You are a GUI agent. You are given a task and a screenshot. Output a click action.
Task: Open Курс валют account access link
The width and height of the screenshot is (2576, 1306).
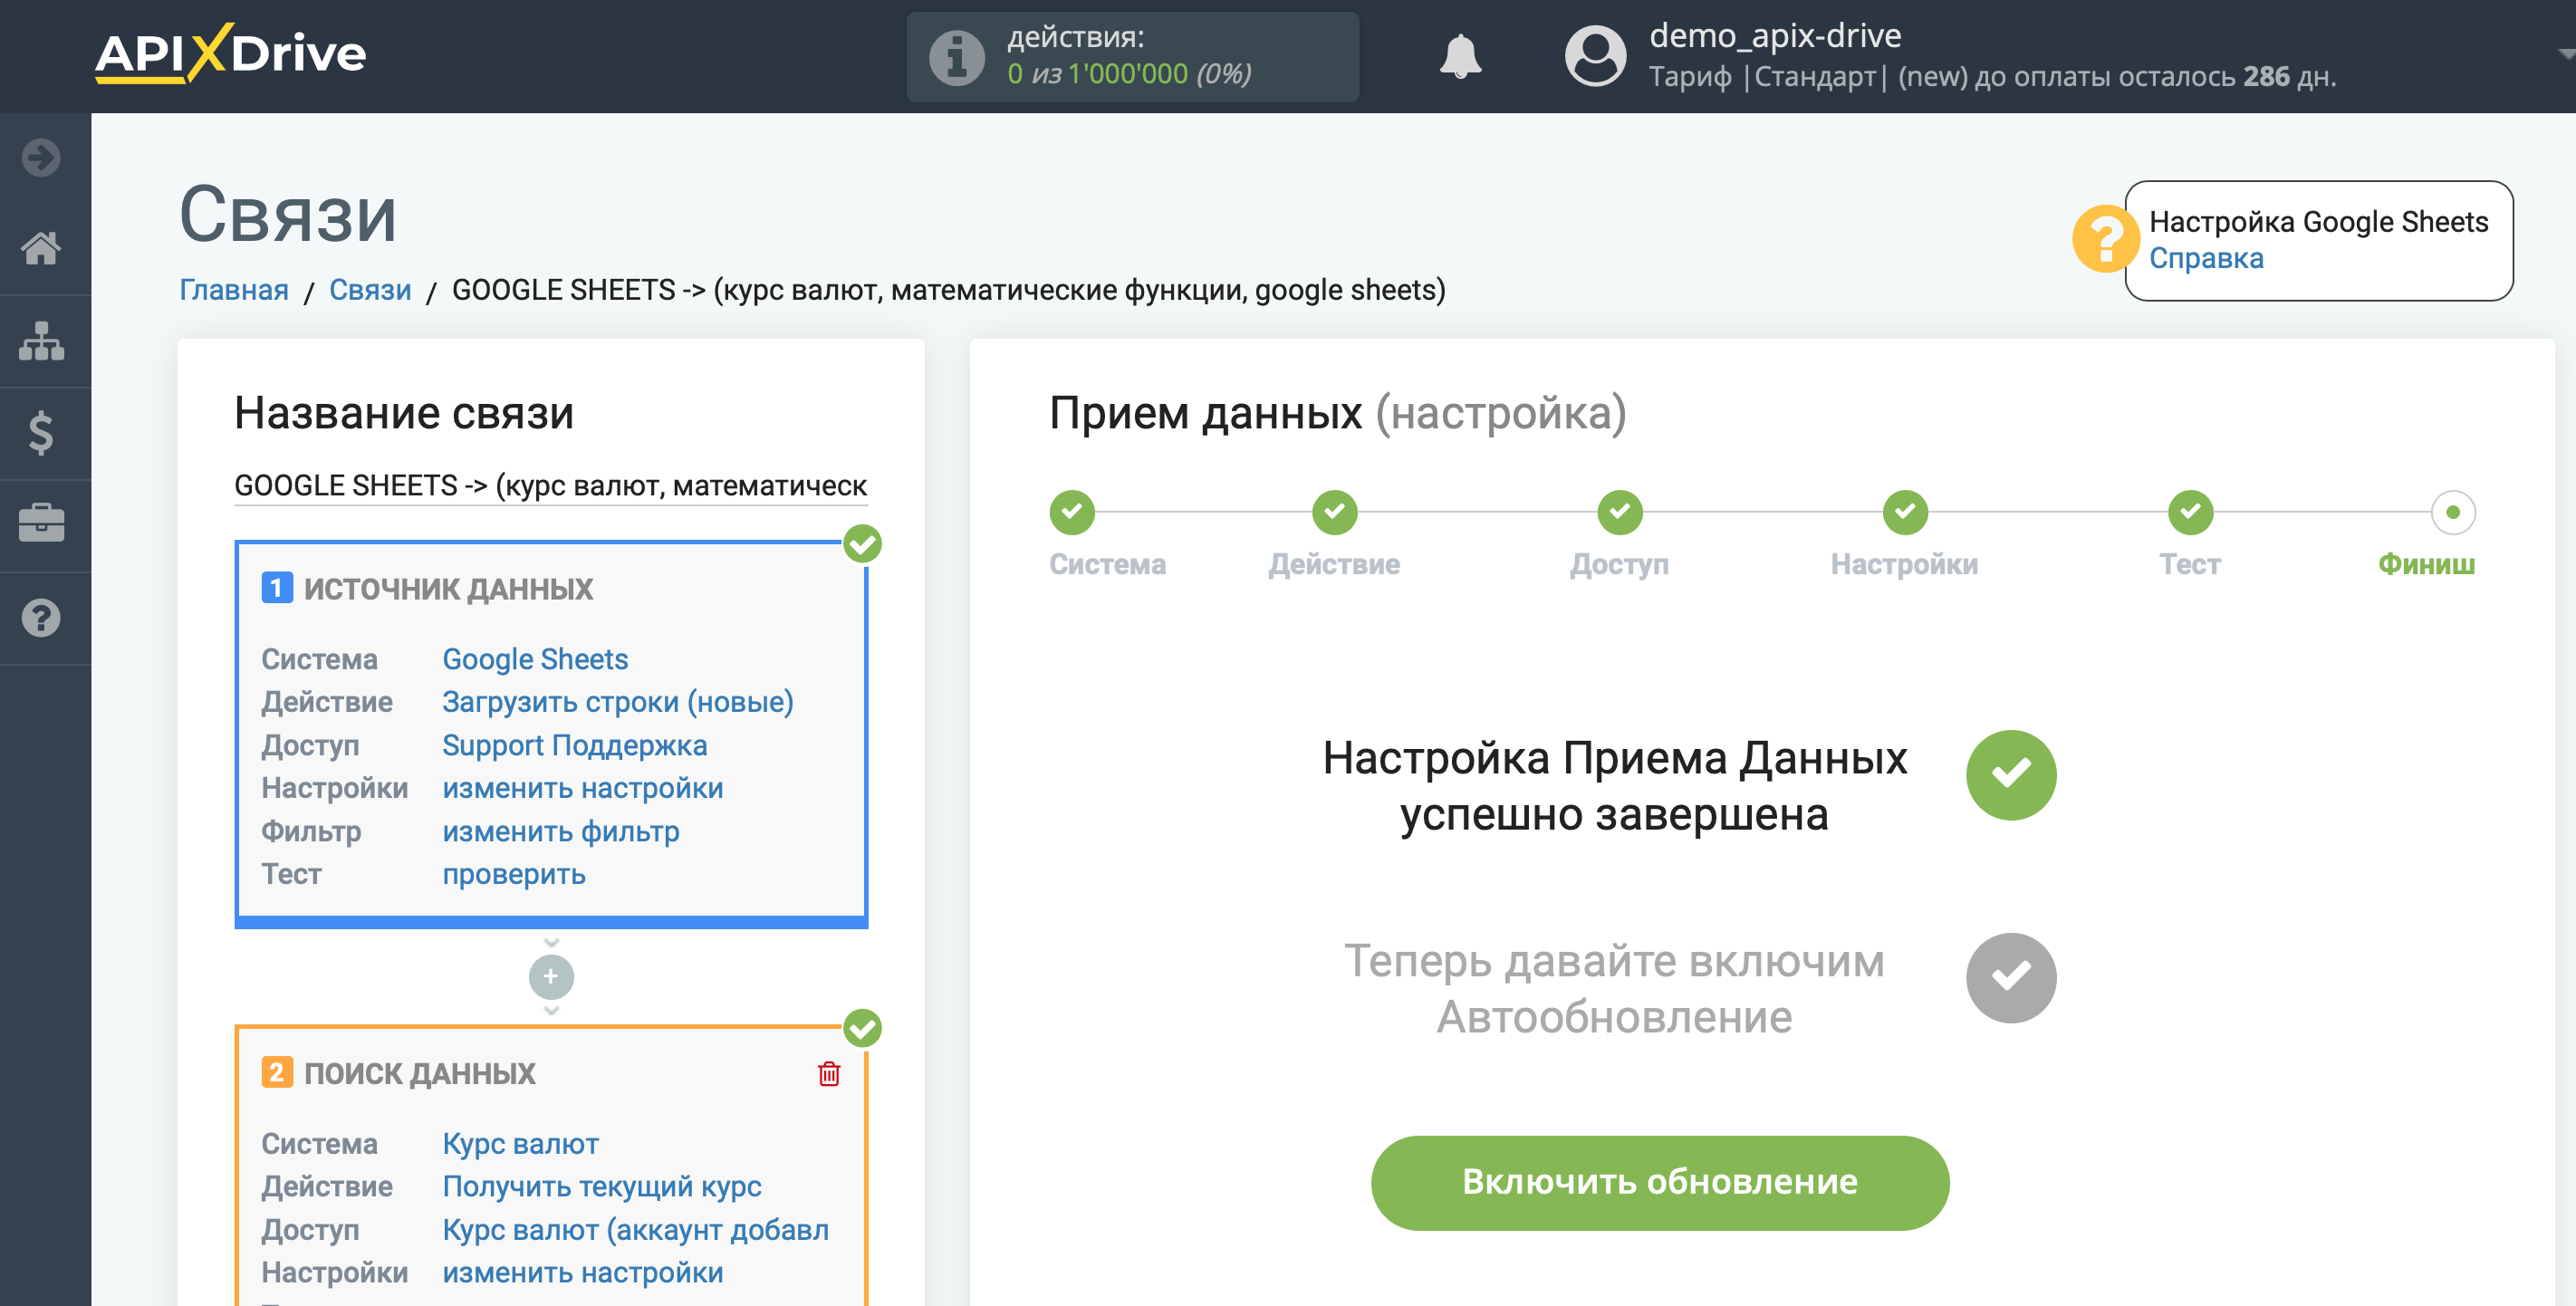click(635, 1229)
